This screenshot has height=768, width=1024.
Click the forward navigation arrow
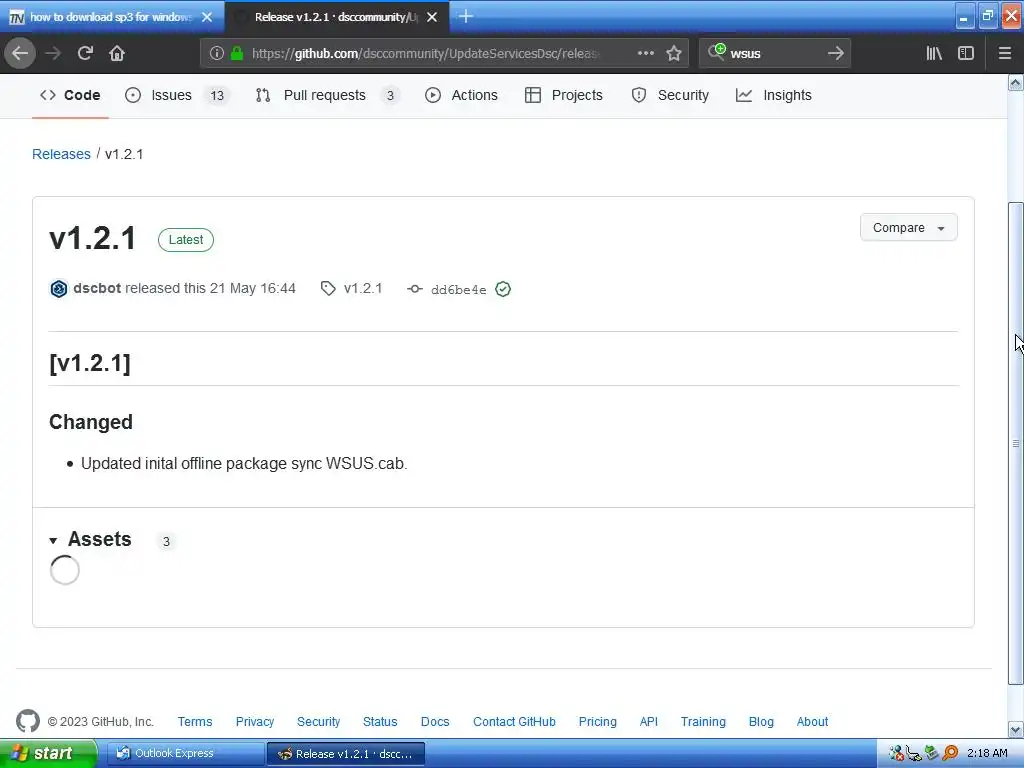(x=54, y=54)
